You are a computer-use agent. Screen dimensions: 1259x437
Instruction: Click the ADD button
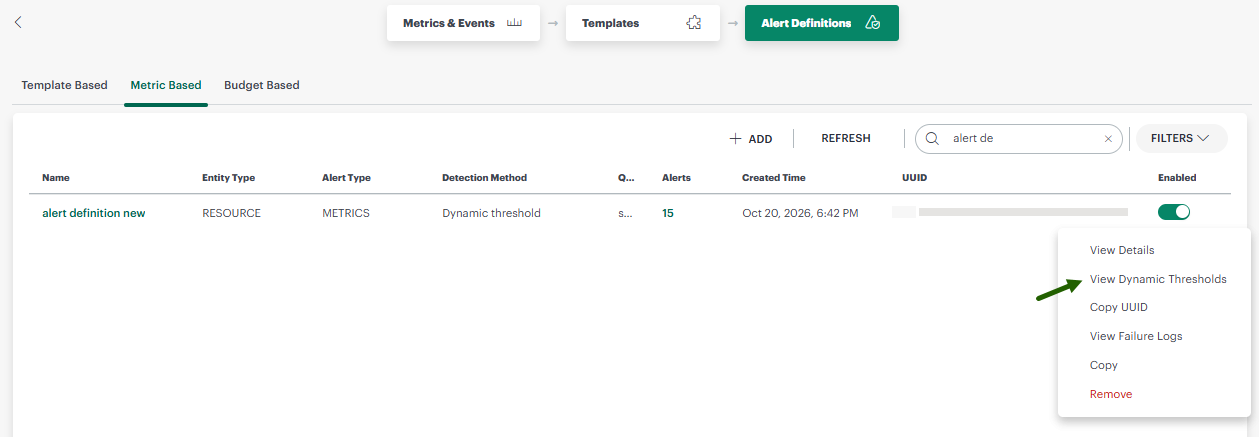[x=751, y=139]
